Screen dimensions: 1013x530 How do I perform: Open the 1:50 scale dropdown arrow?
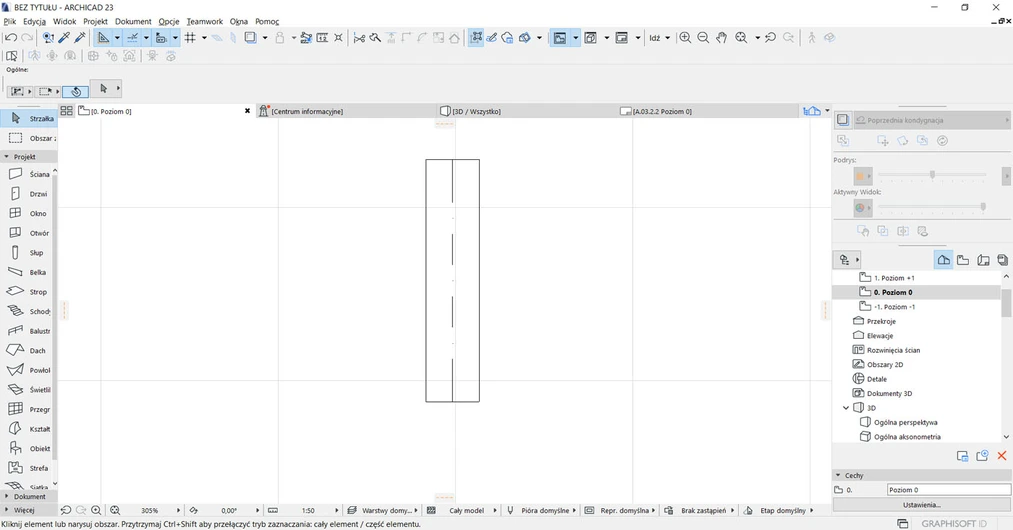pyautogui.click(x=336, y=510)
